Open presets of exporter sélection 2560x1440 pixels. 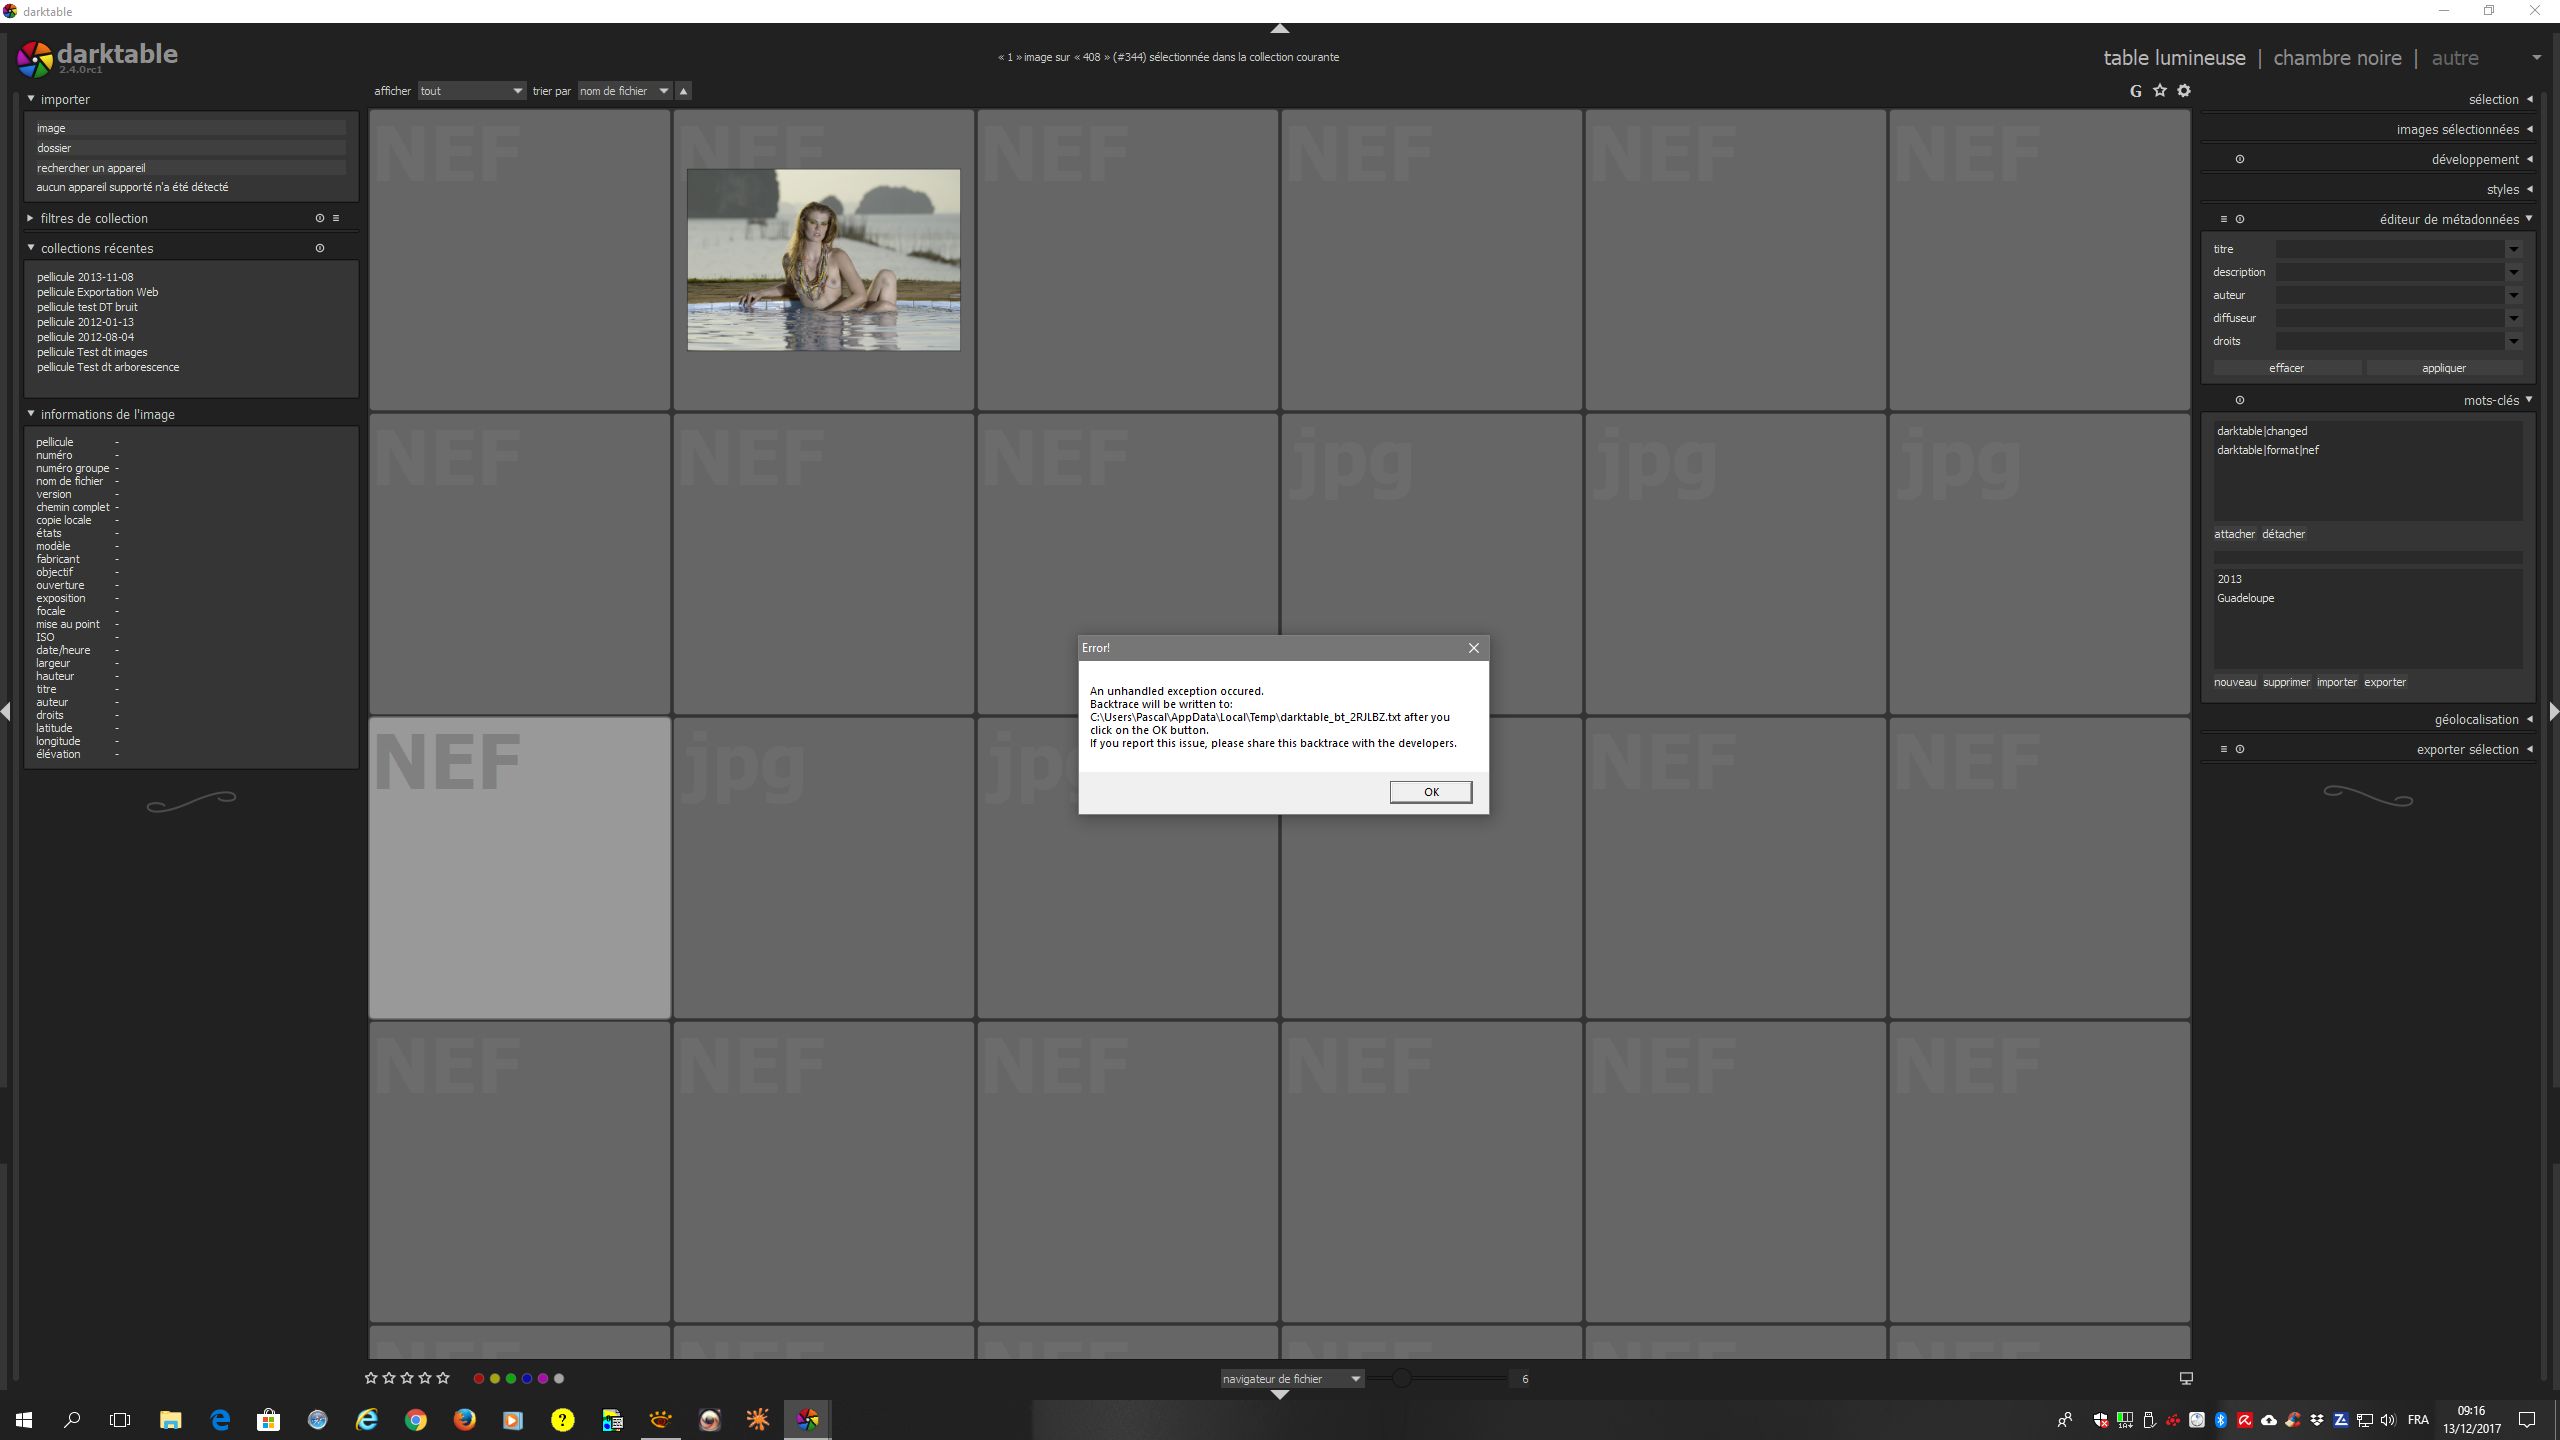(x=2224, y=749)
